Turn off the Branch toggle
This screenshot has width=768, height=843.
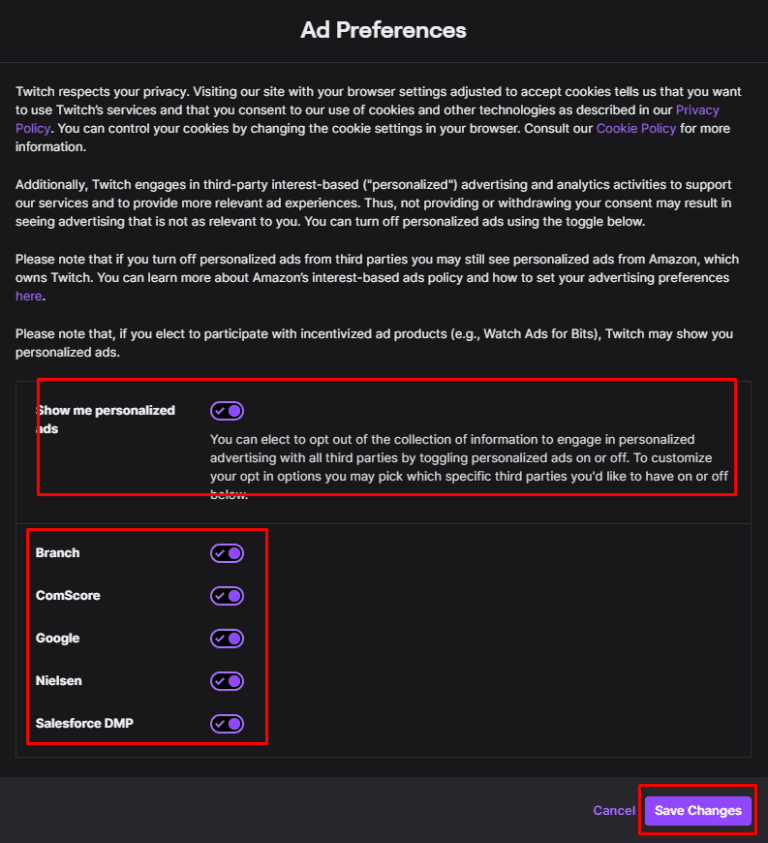[227, 553]
